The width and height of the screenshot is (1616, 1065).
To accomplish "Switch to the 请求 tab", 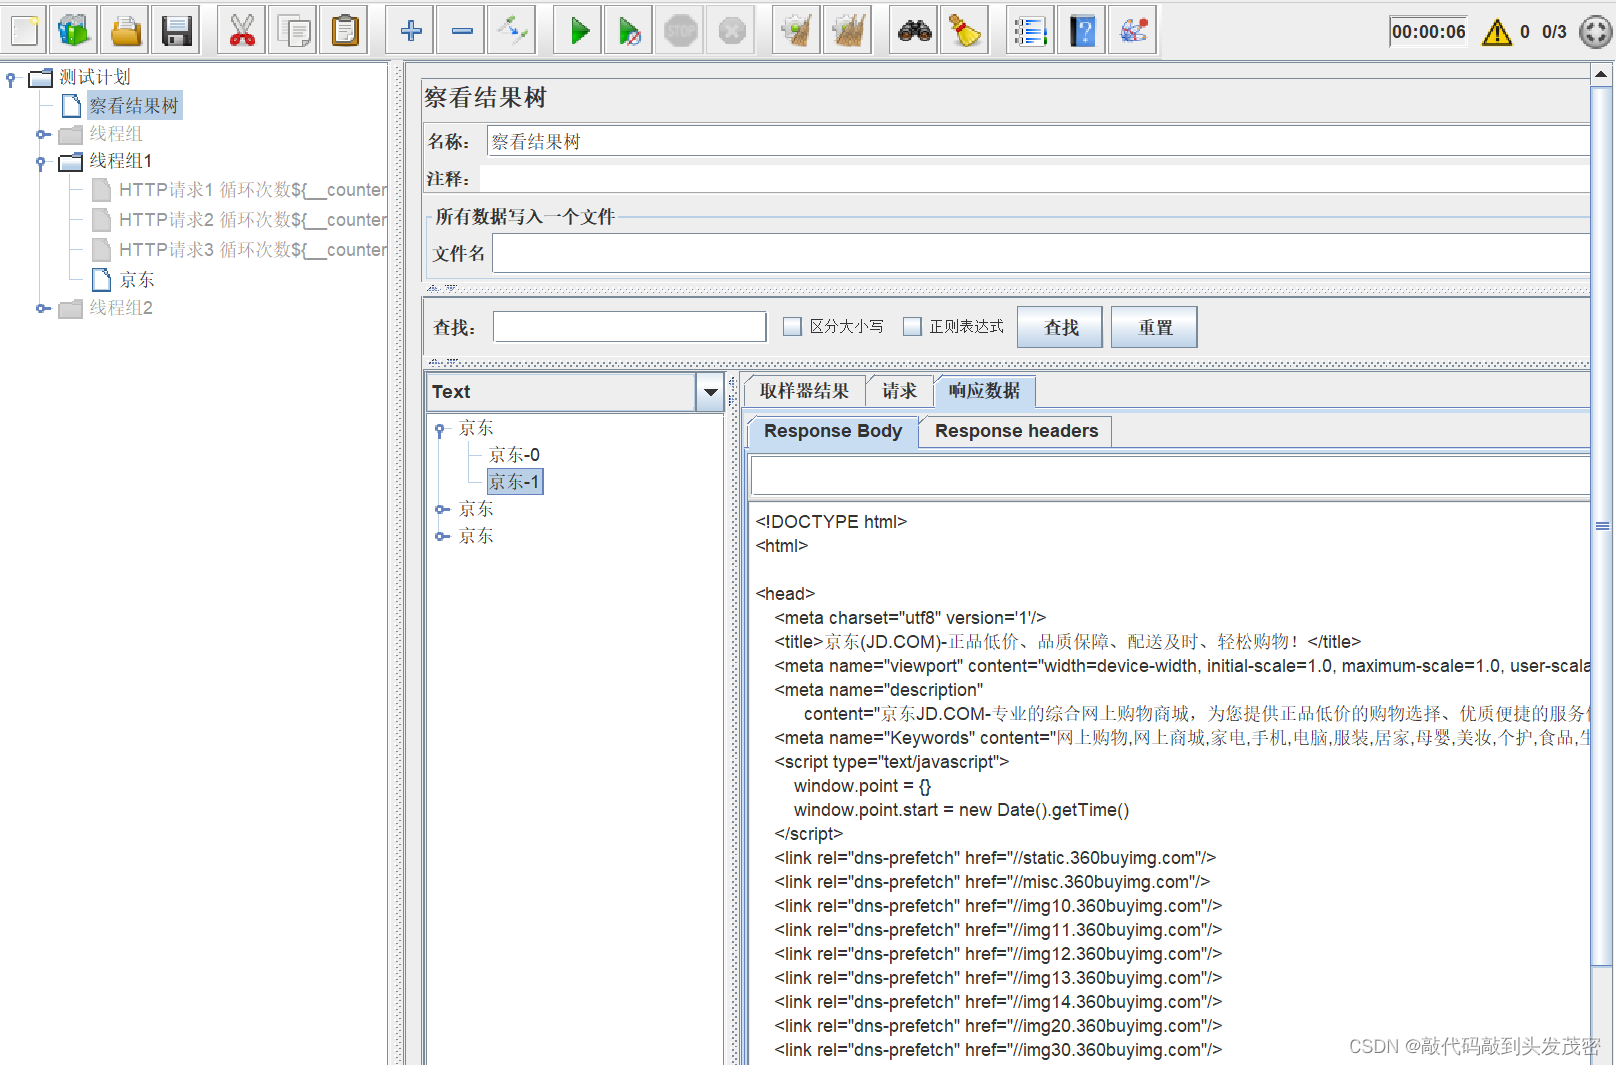I will pyautogui.click(x=899, y=391).
